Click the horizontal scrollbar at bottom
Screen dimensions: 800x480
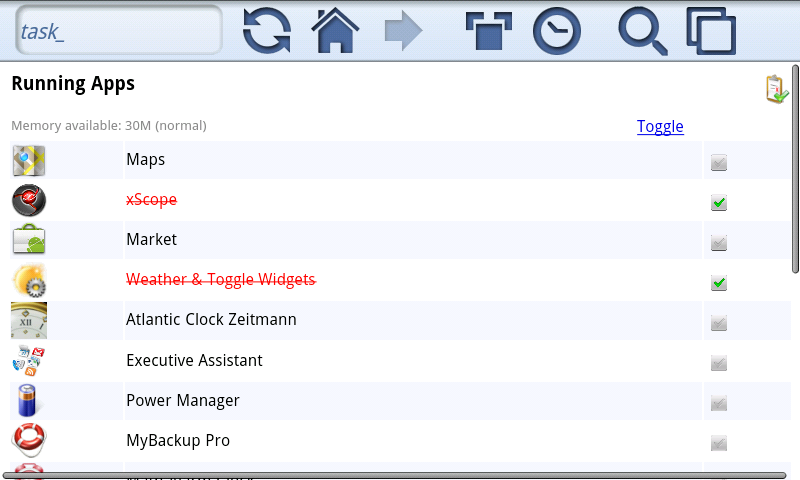click(x=394, y=475)
